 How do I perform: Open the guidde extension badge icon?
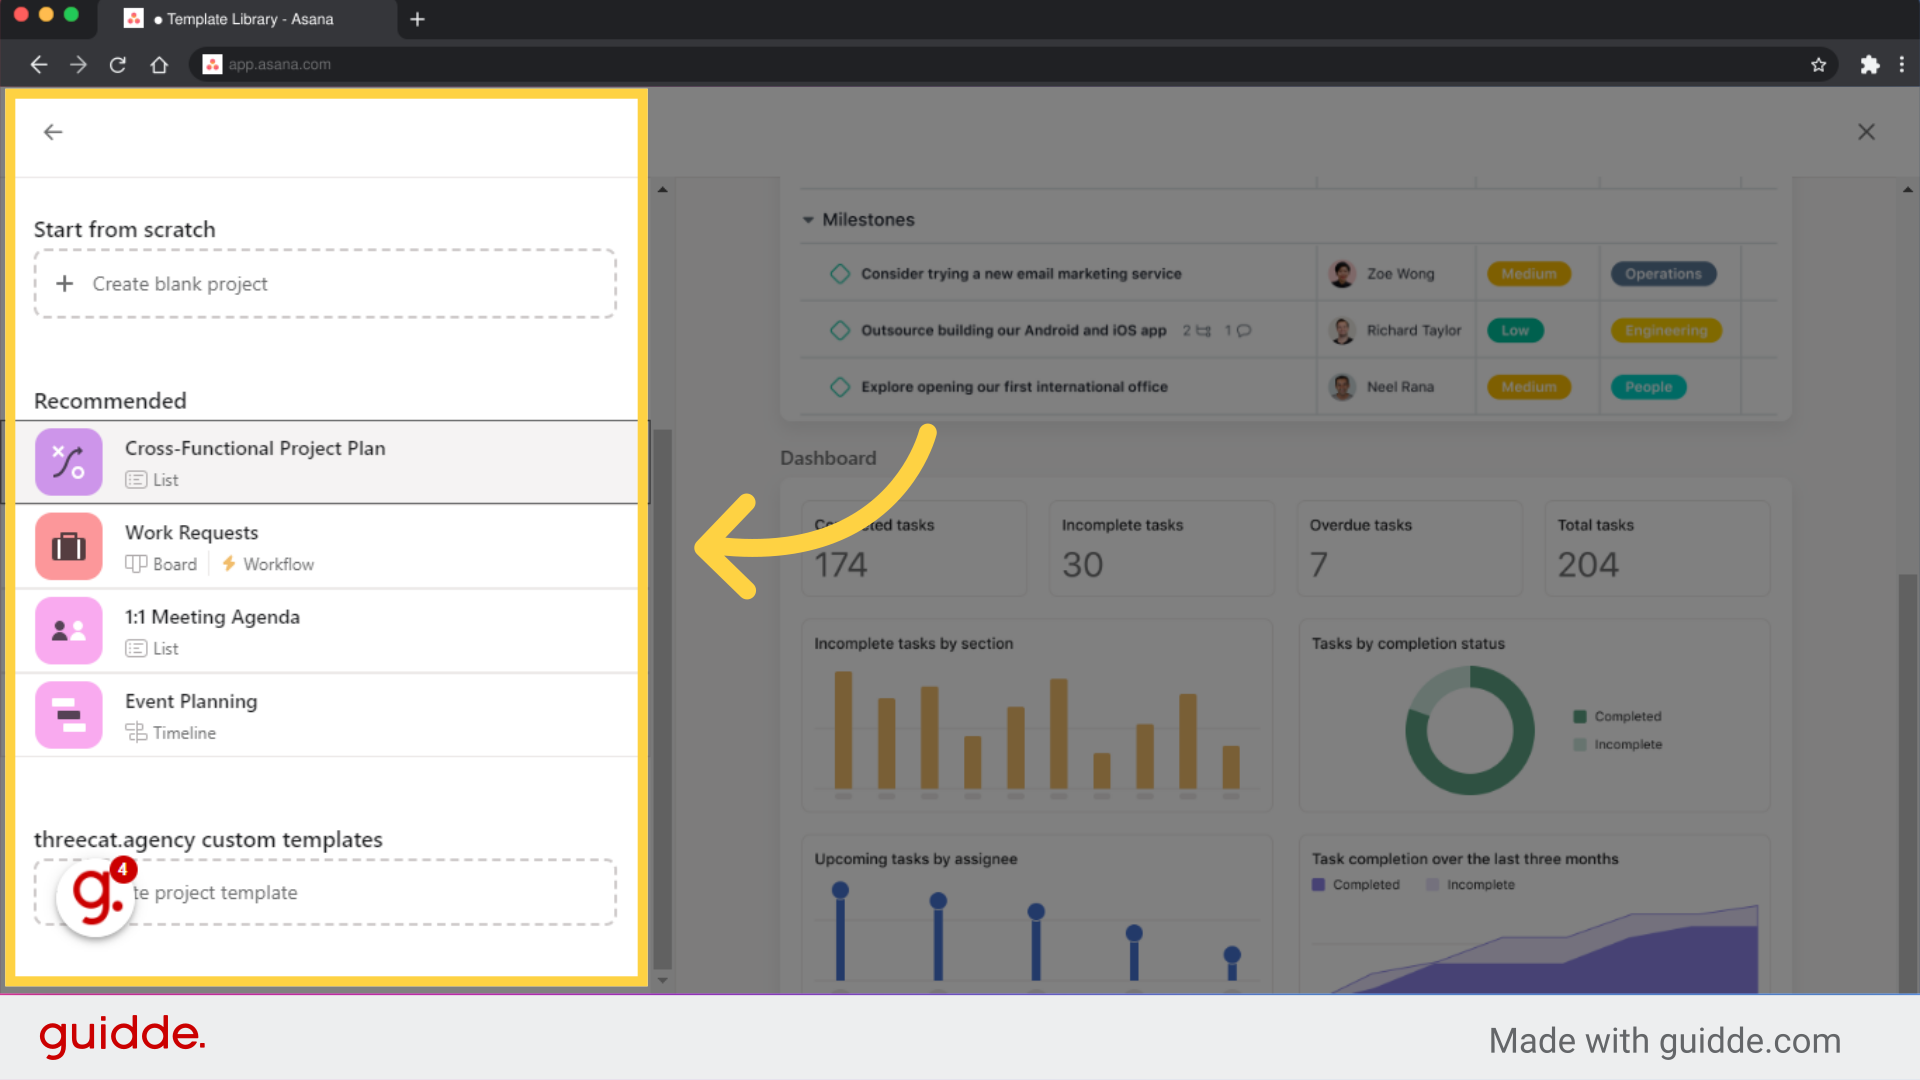coord(96,896)
